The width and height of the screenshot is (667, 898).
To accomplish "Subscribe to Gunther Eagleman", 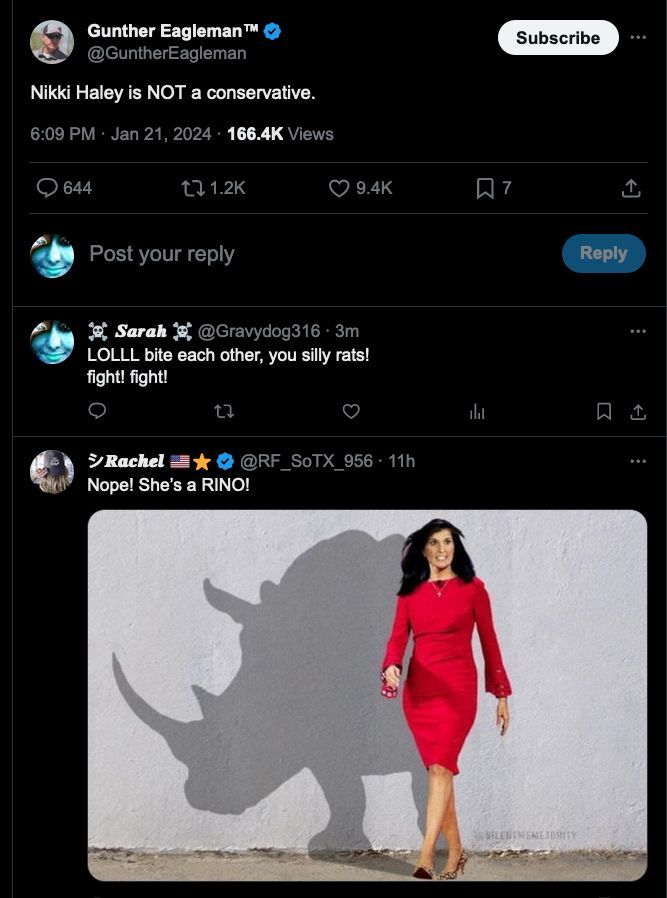I will [557, 38].
